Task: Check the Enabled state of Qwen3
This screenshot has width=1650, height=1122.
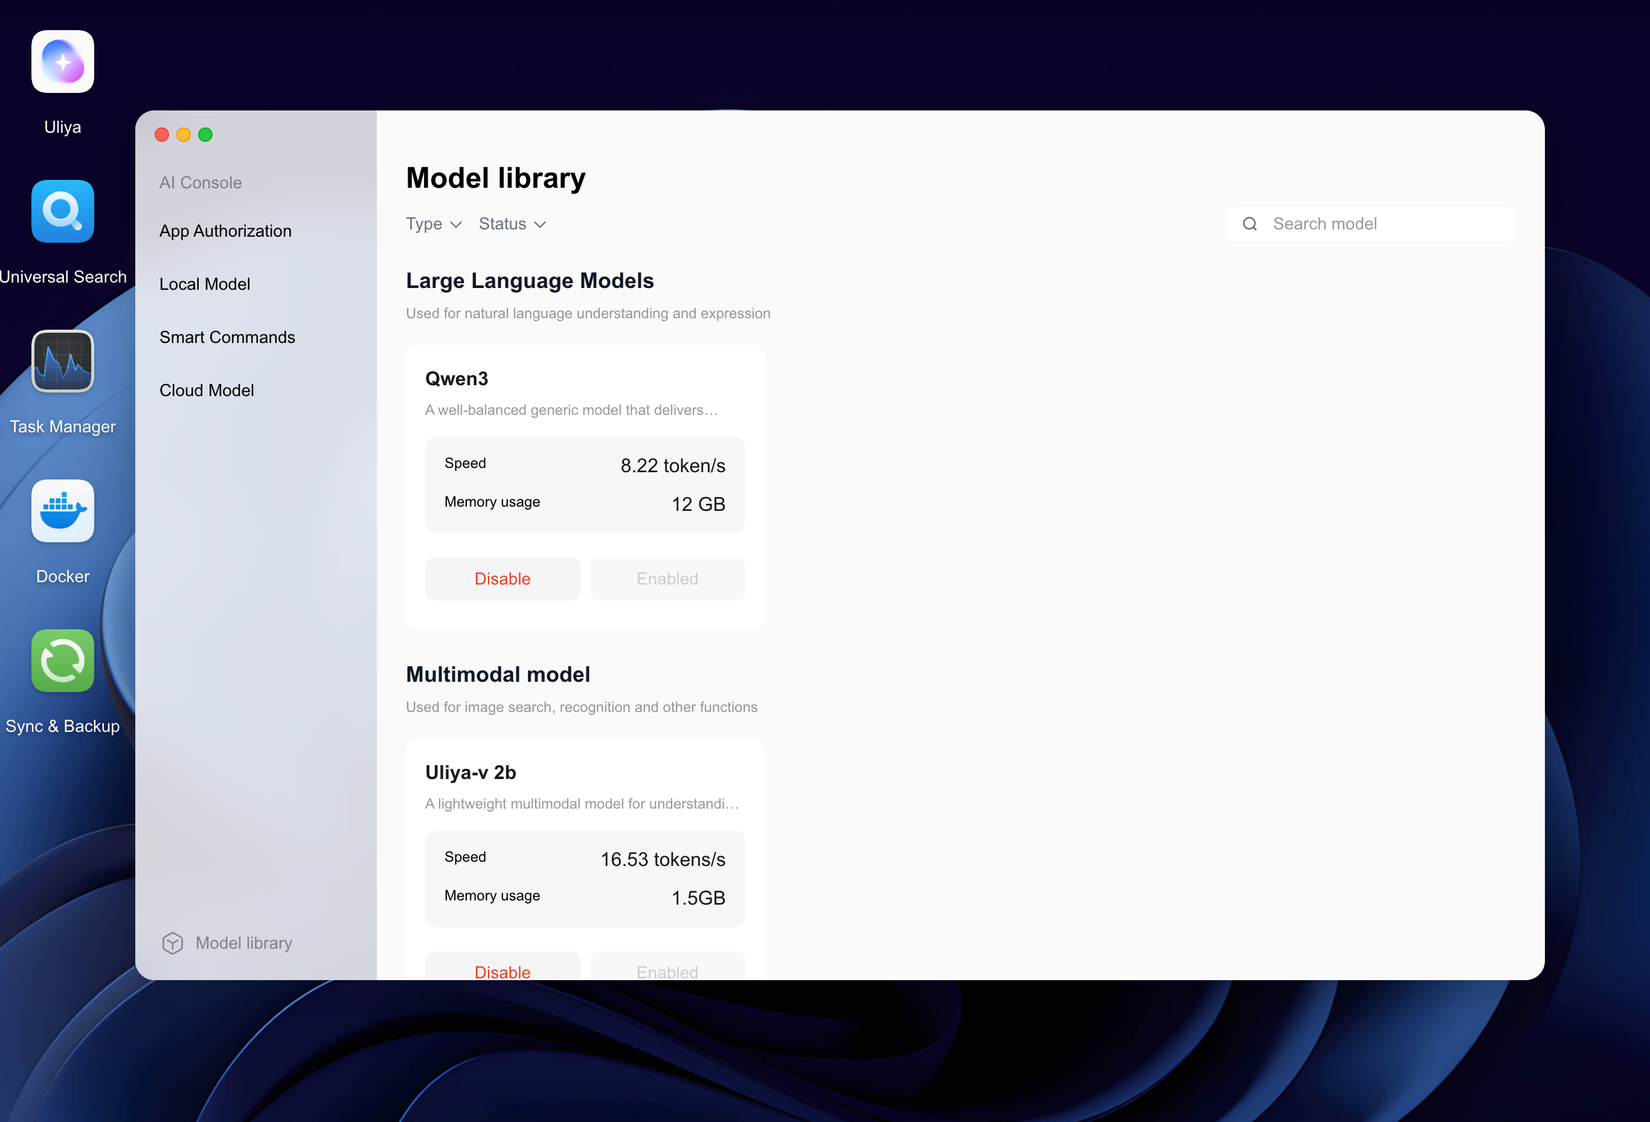Action: [667, 578]
